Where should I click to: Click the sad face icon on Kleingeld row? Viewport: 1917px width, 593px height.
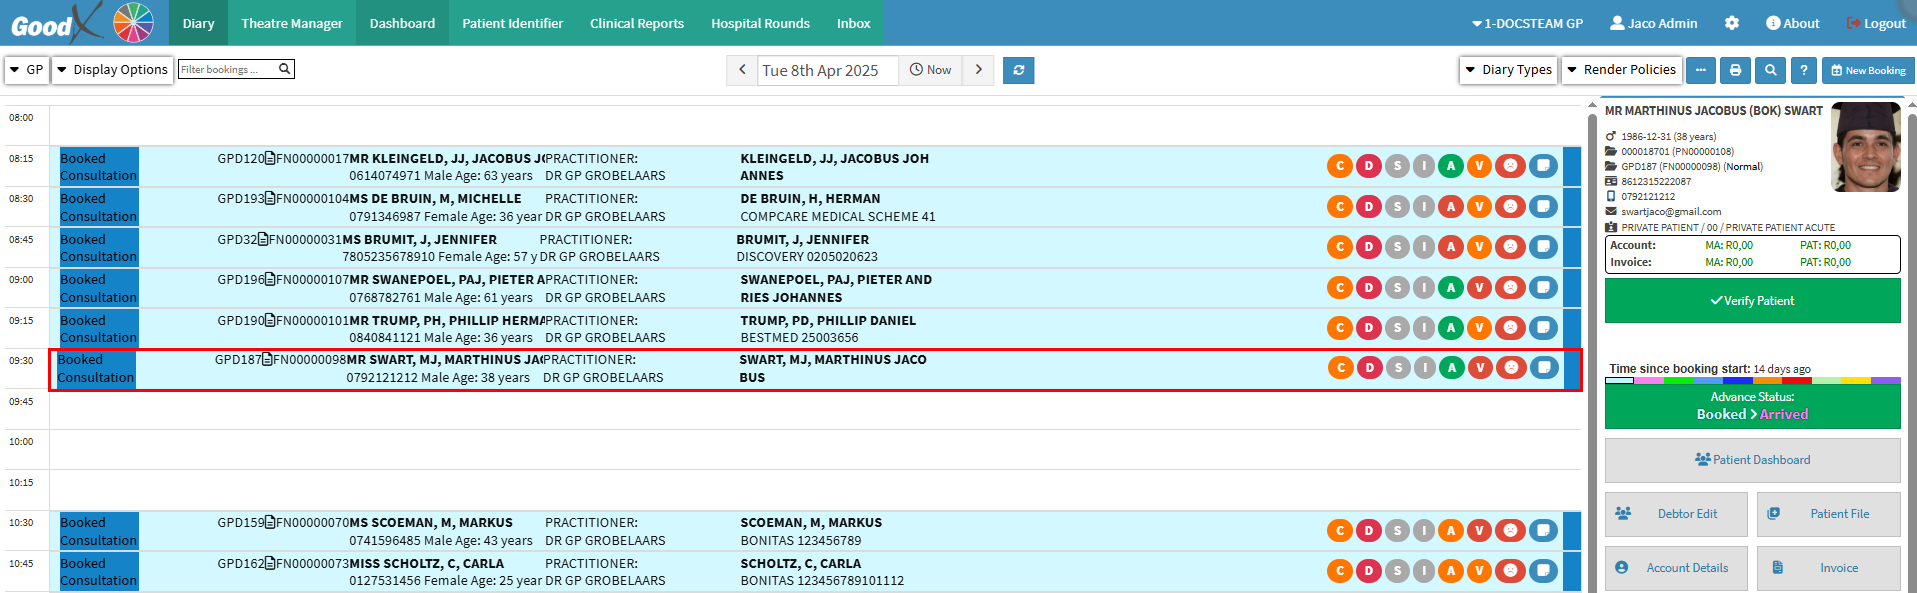click(1510, 166)
